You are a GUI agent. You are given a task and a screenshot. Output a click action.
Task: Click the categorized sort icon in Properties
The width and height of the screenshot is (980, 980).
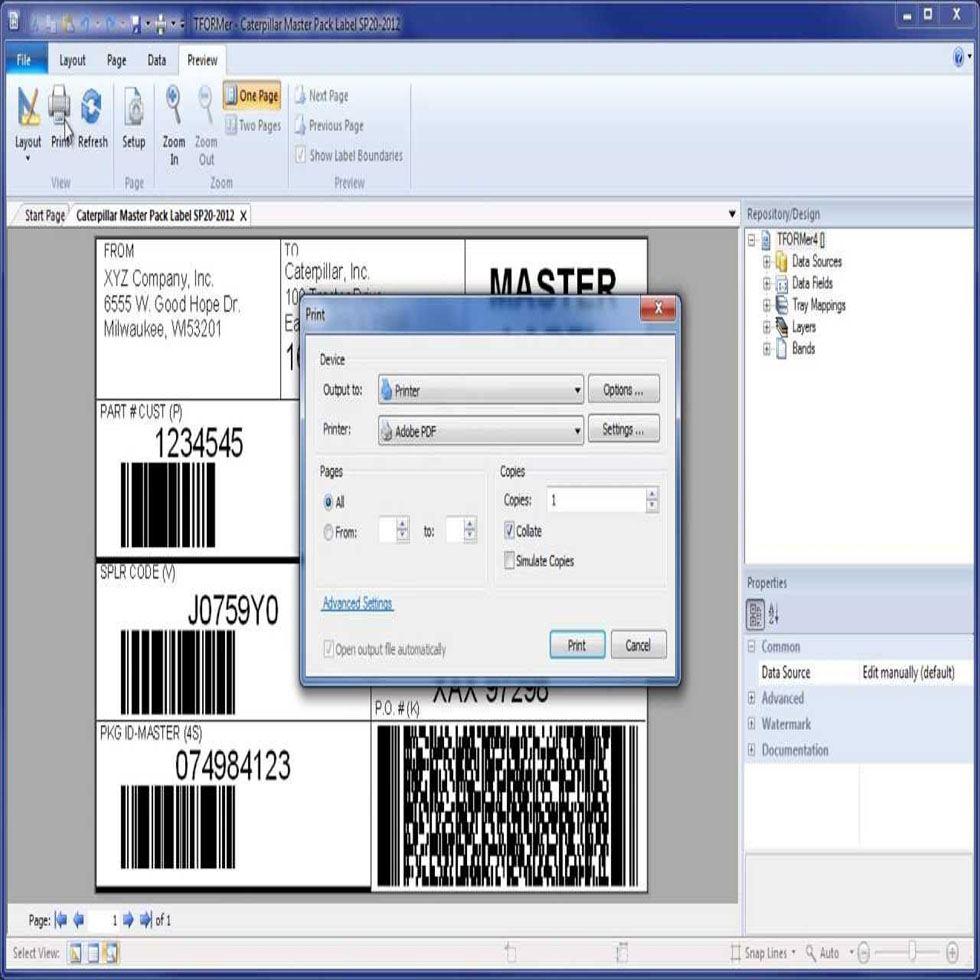(x=756, y=613)
